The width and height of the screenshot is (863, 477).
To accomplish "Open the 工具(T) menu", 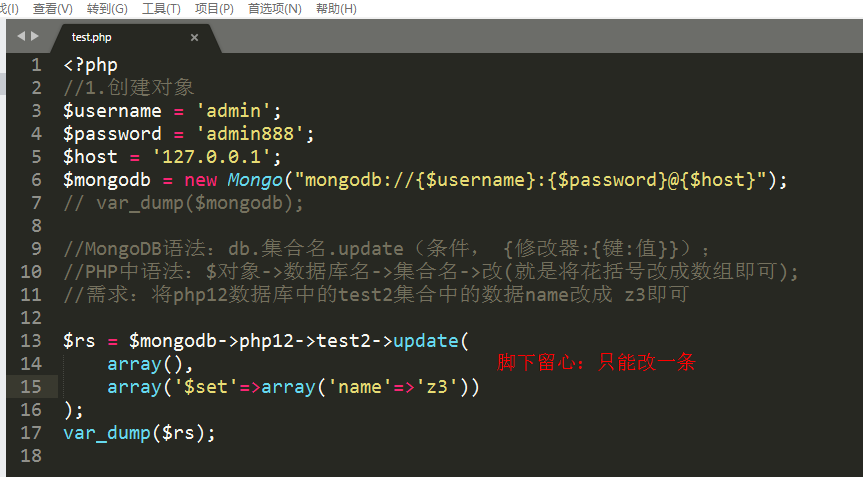I will pyautogui.click(x=161, y=8).
